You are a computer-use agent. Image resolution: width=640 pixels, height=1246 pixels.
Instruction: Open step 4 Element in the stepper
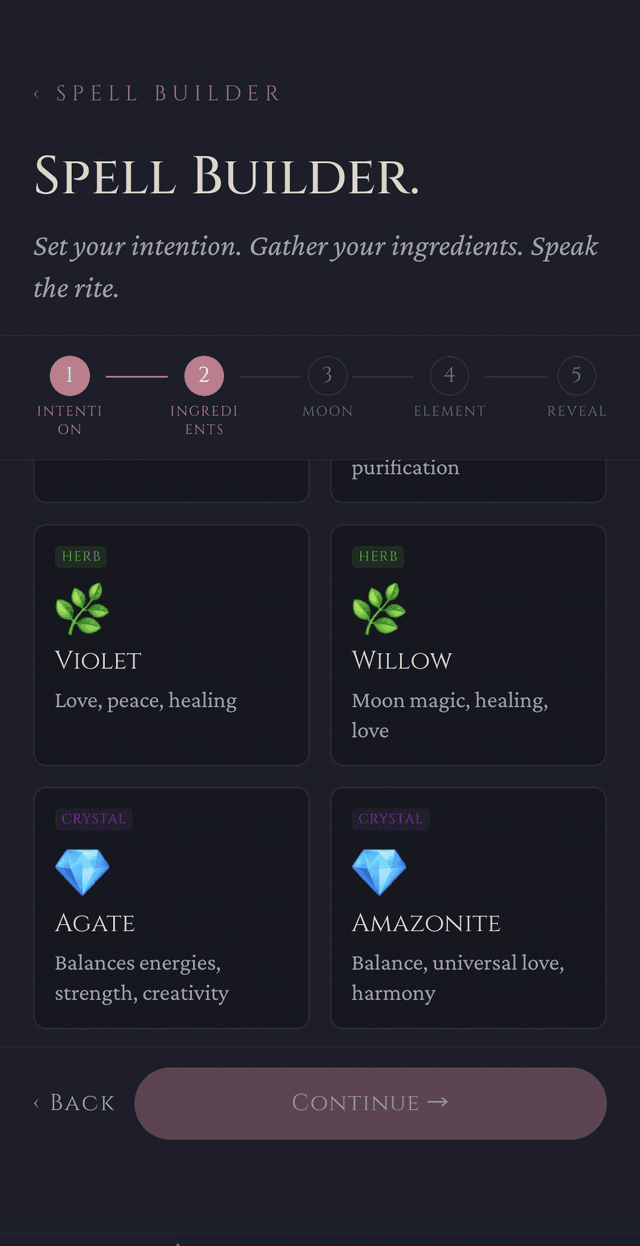pyautogui.click(x=449, y=377)
